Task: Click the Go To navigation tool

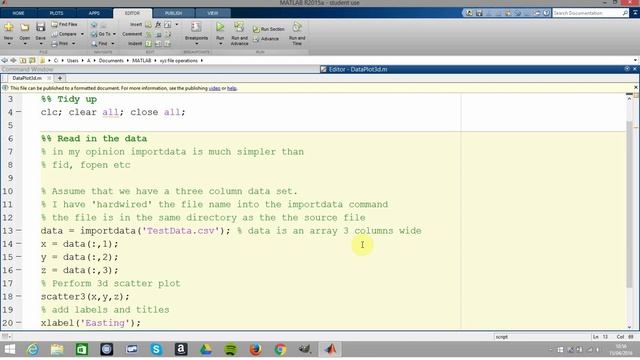Action: click(x=101, y=34)
